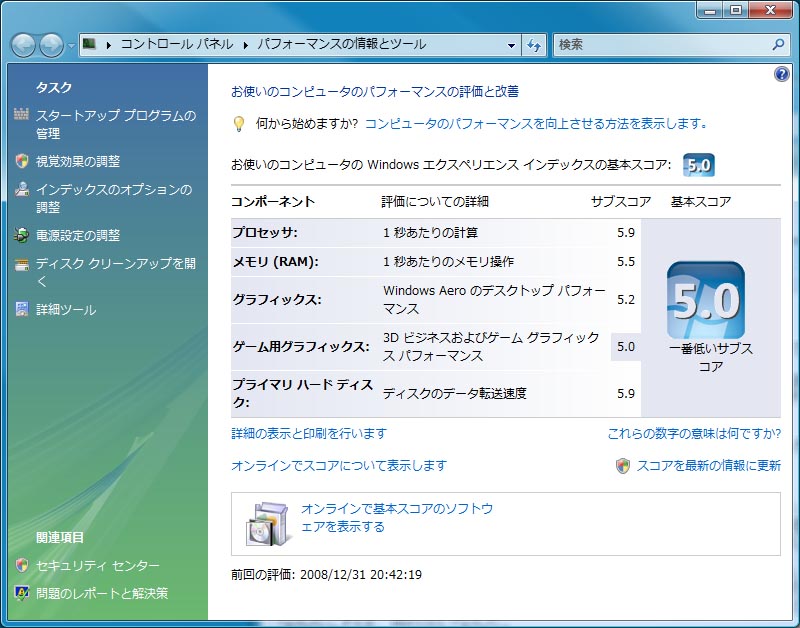Click the 詳細ツール icon in sidebar
Viewport: 800px width, 628px height.
tap(21, 309)
